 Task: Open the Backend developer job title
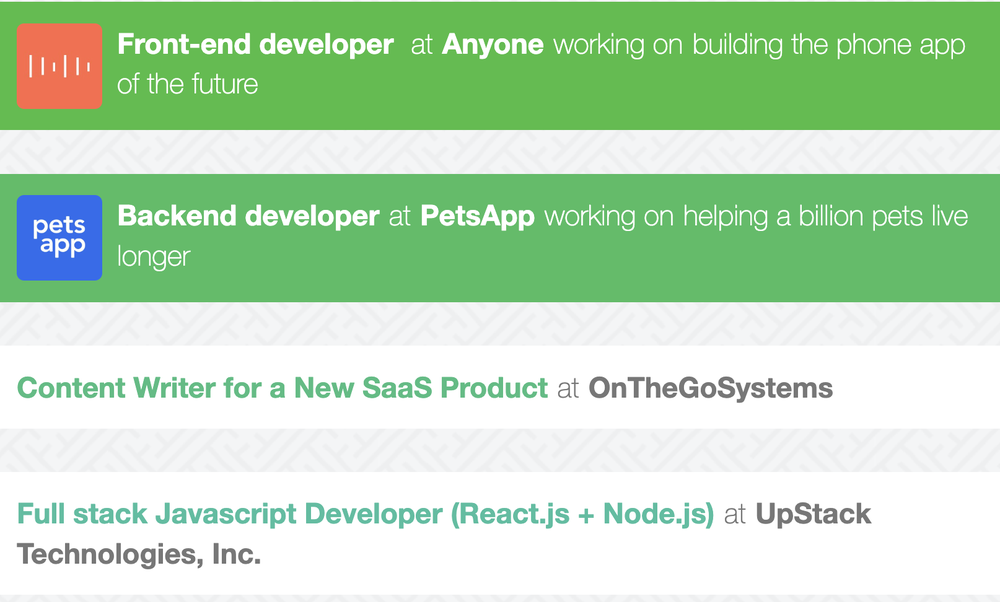point(249,216)
